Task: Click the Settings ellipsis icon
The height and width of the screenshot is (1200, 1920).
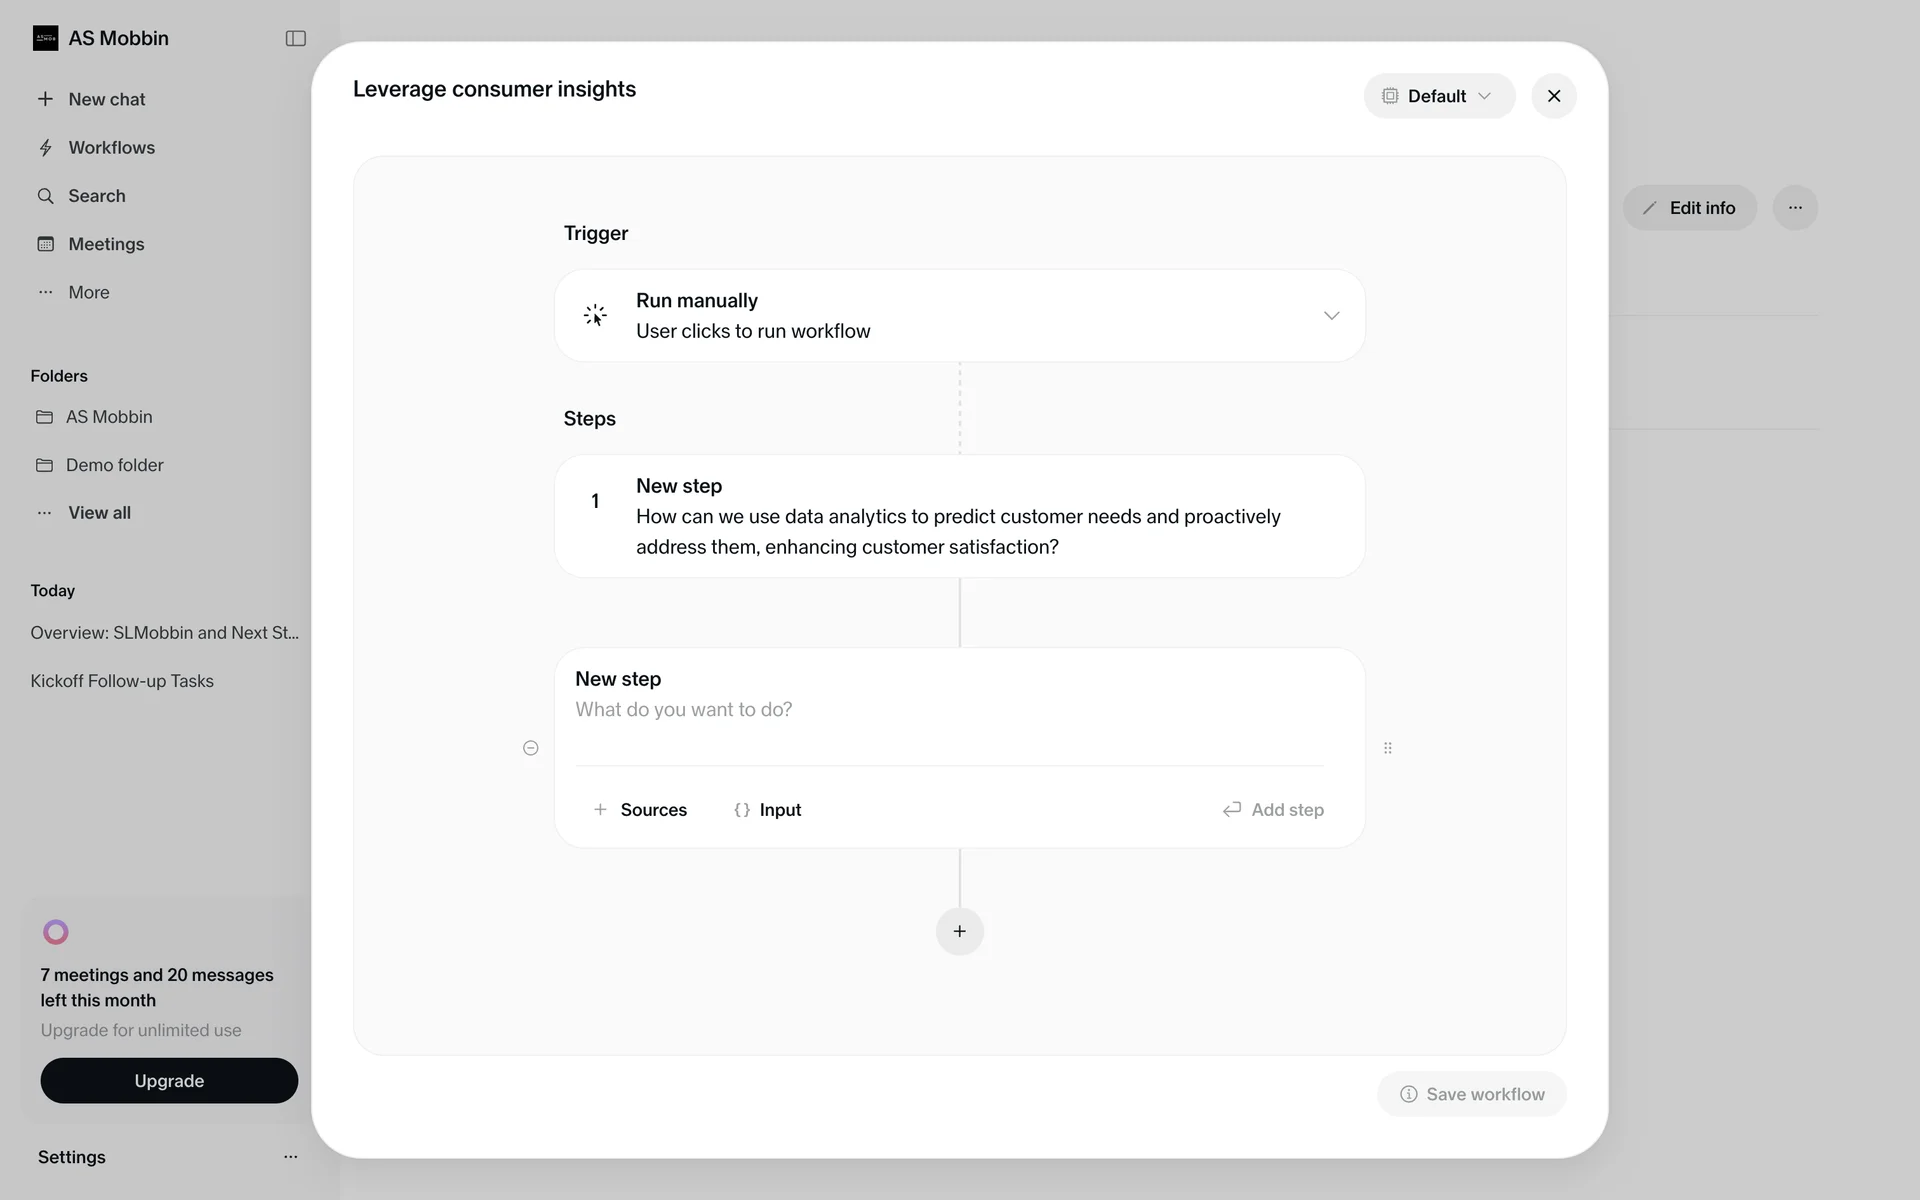Action: point(290,1157)
